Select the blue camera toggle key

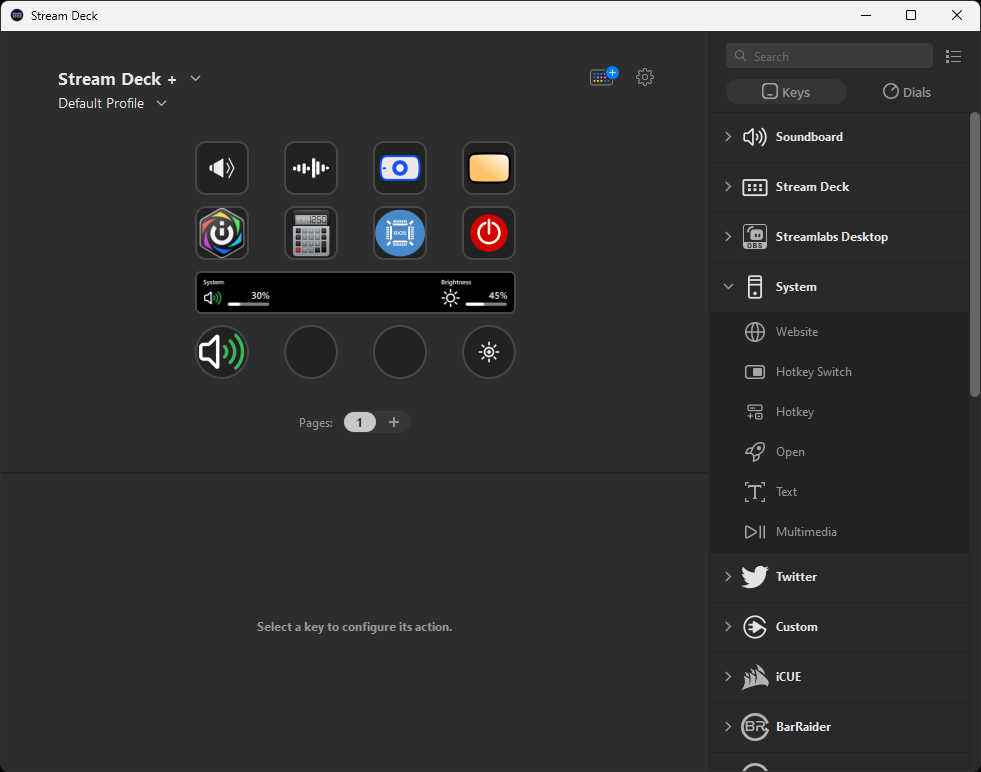pyautogui.click(x=400, y=168)
